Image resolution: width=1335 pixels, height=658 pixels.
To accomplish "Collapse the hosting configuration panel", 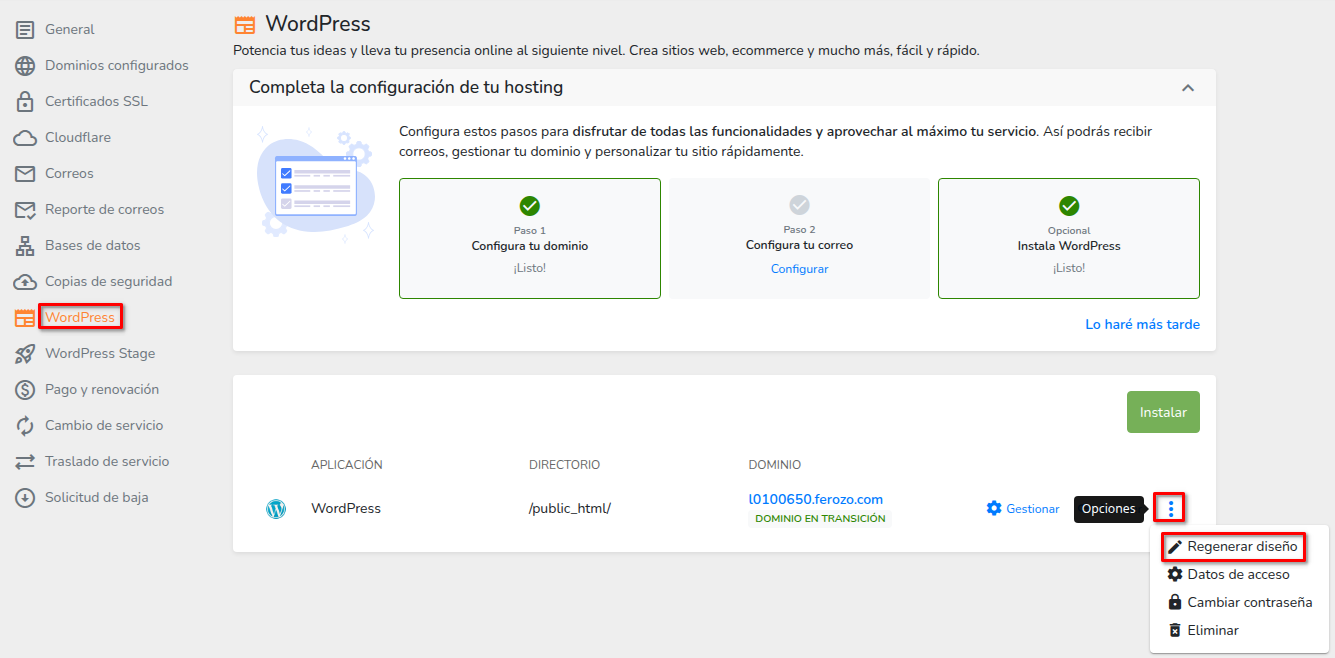I will [1187, 88].
